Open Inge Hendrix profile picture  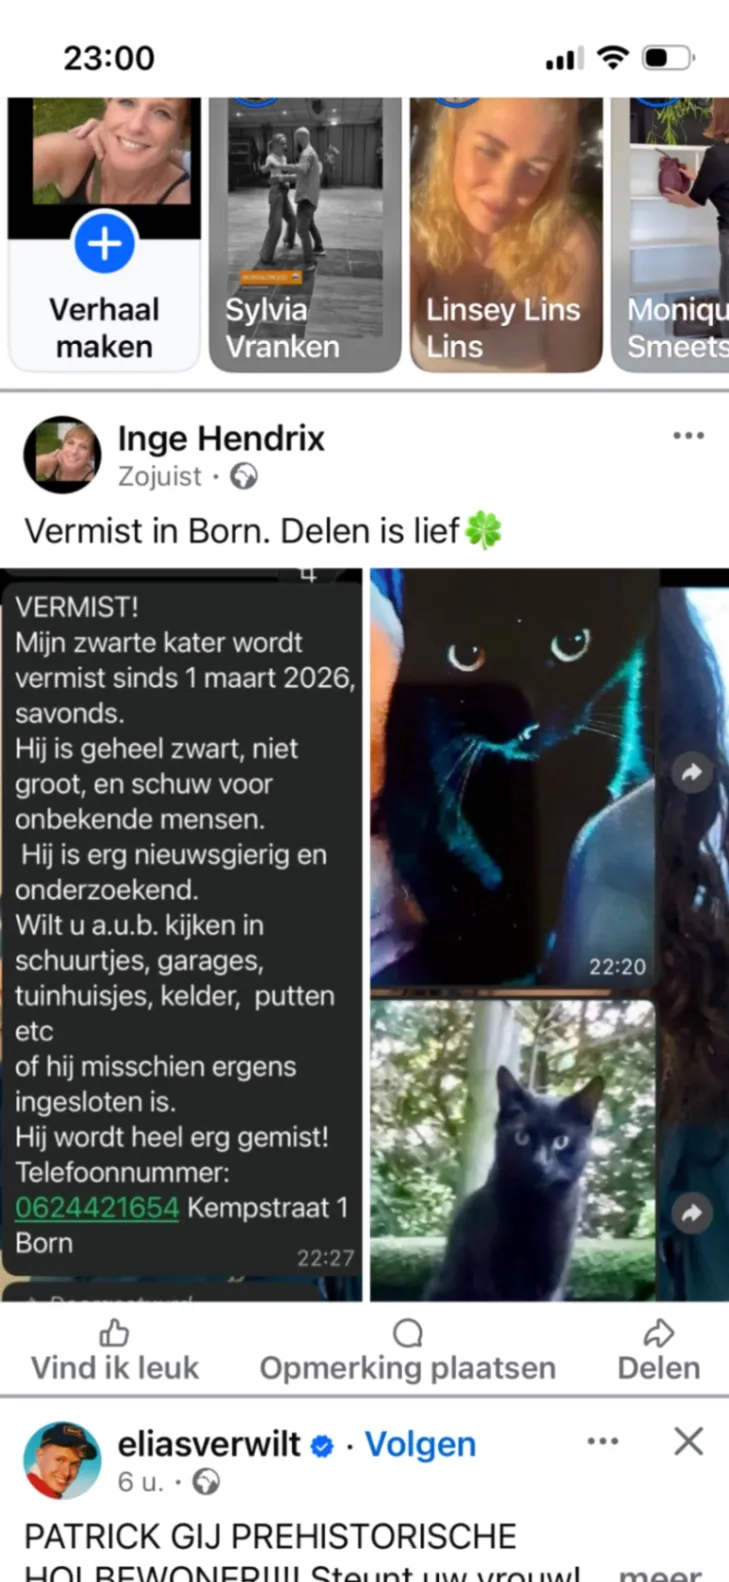[x=62, y=455]
